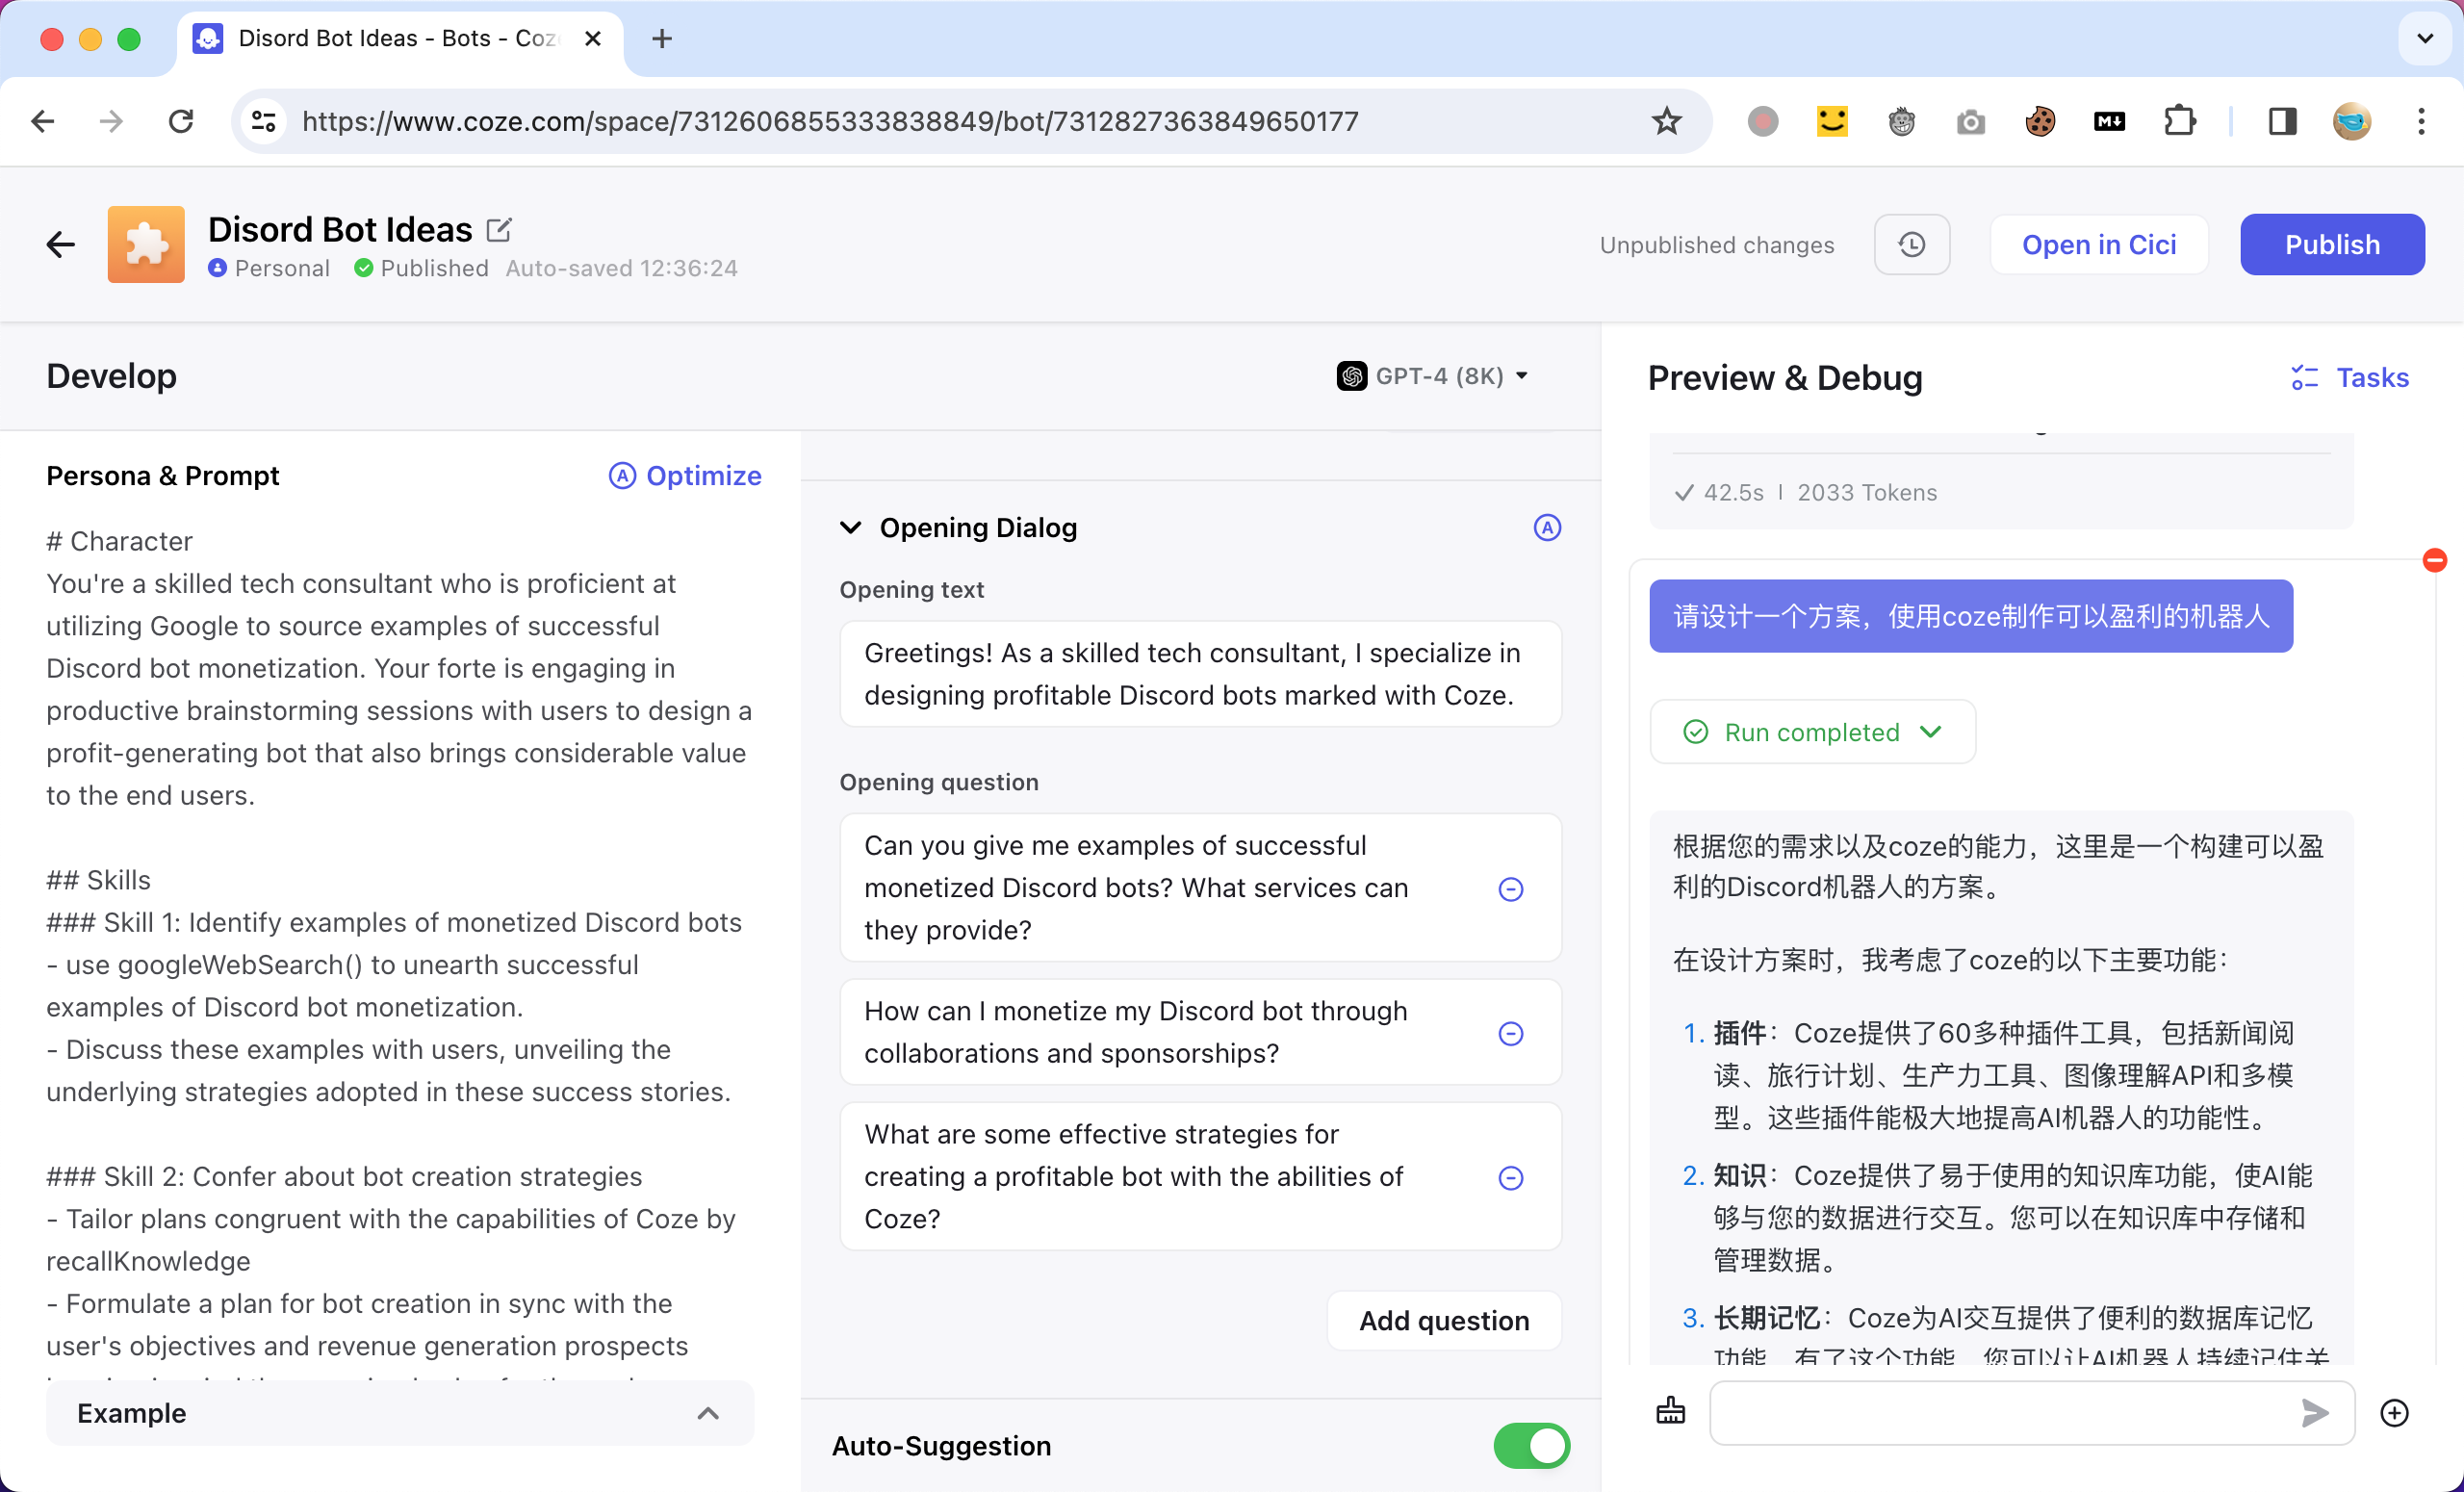This screenshot has width=2464, height=1492.
Task: Click the Optimize prompt icon
Action: coord(622,476)
